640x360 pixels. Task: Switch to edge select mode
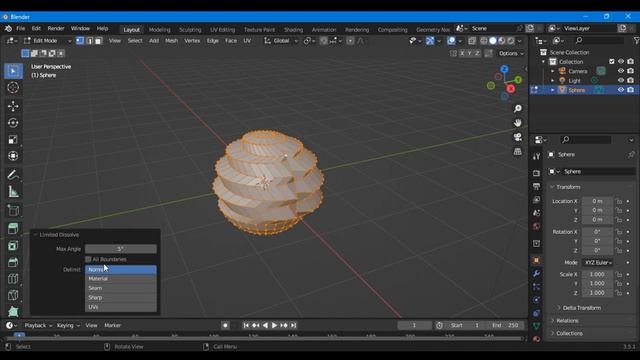click(89, 41)
